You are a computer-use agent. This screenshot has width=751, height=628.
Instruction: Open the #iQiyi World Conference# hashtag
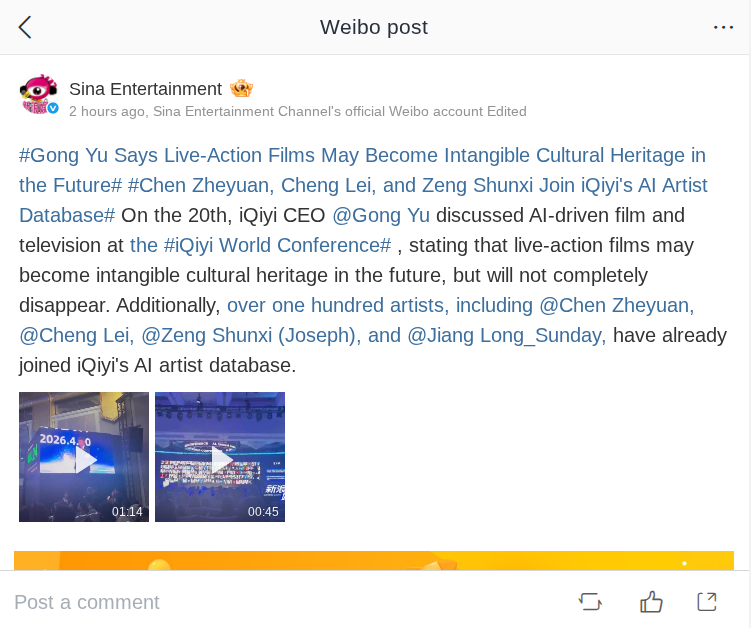277,245
